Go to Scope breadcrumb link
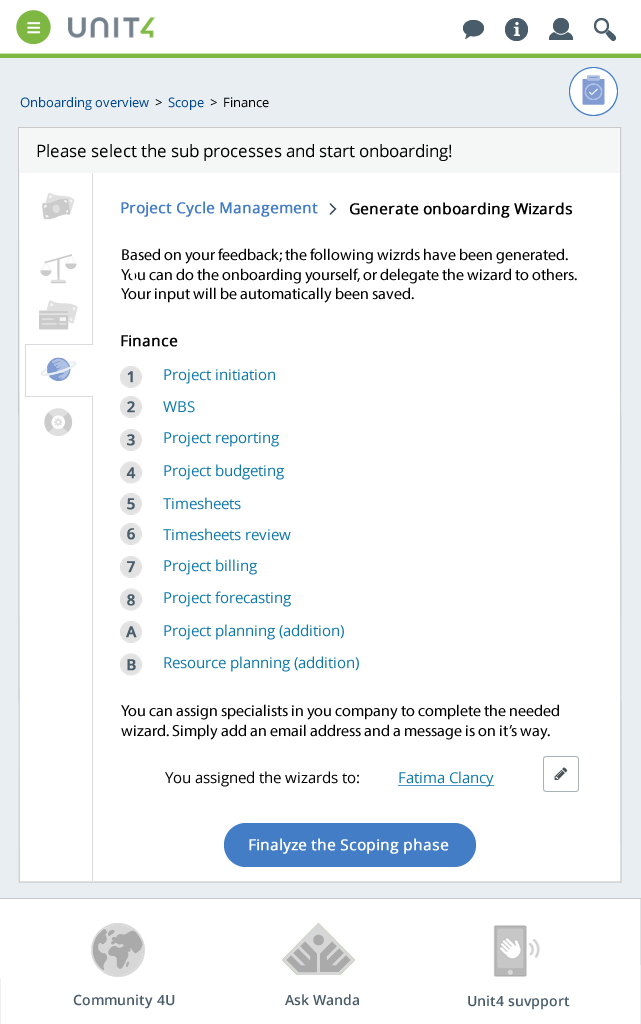641x1024 pixels. 186,103
